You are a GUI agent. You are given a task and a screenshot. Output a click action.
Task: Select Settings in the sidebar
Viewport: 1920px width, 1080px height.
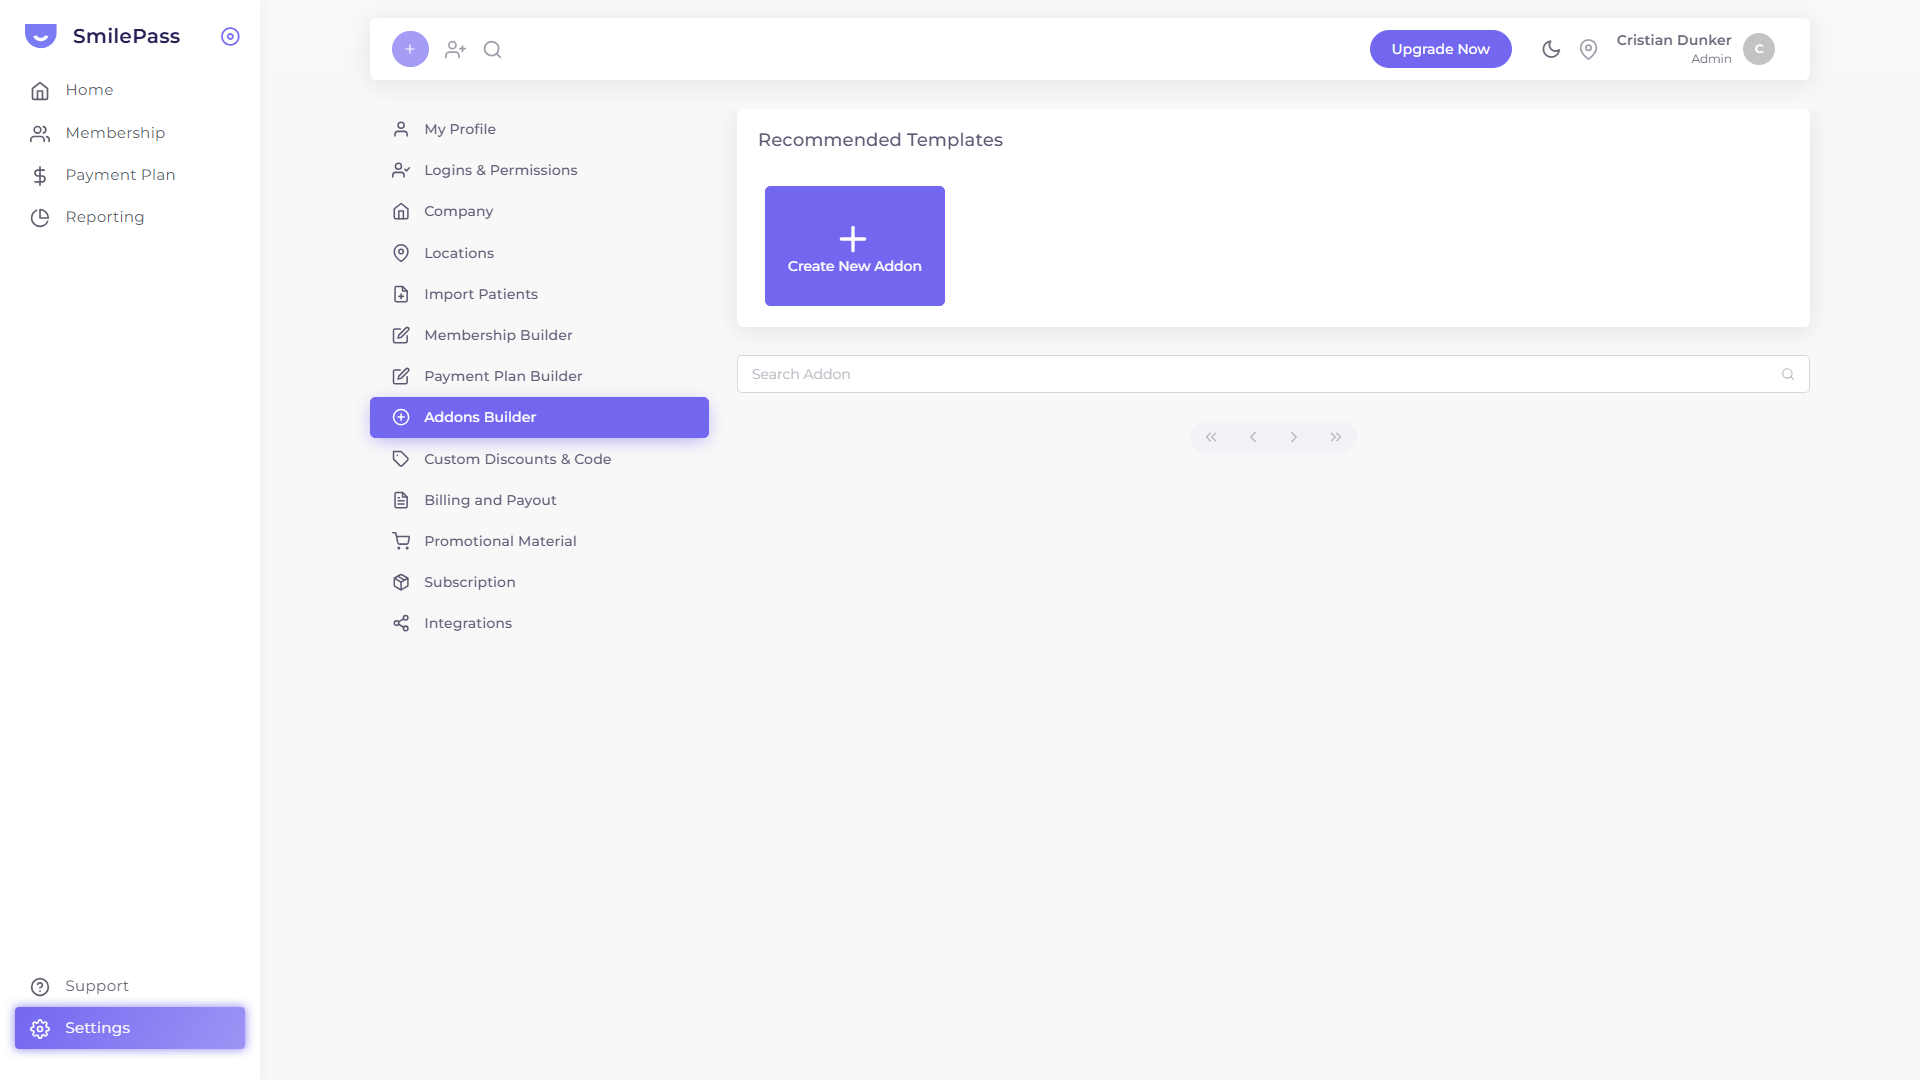(130, 1028)
